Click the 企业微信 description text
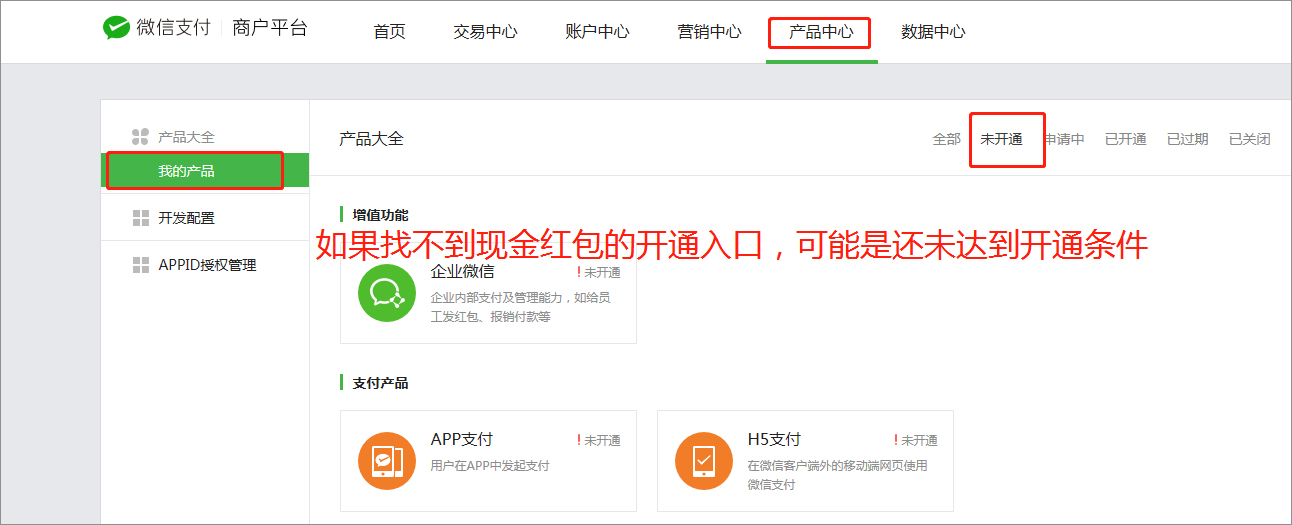Viewport: 1292px width, 525px height. [520, 307]
